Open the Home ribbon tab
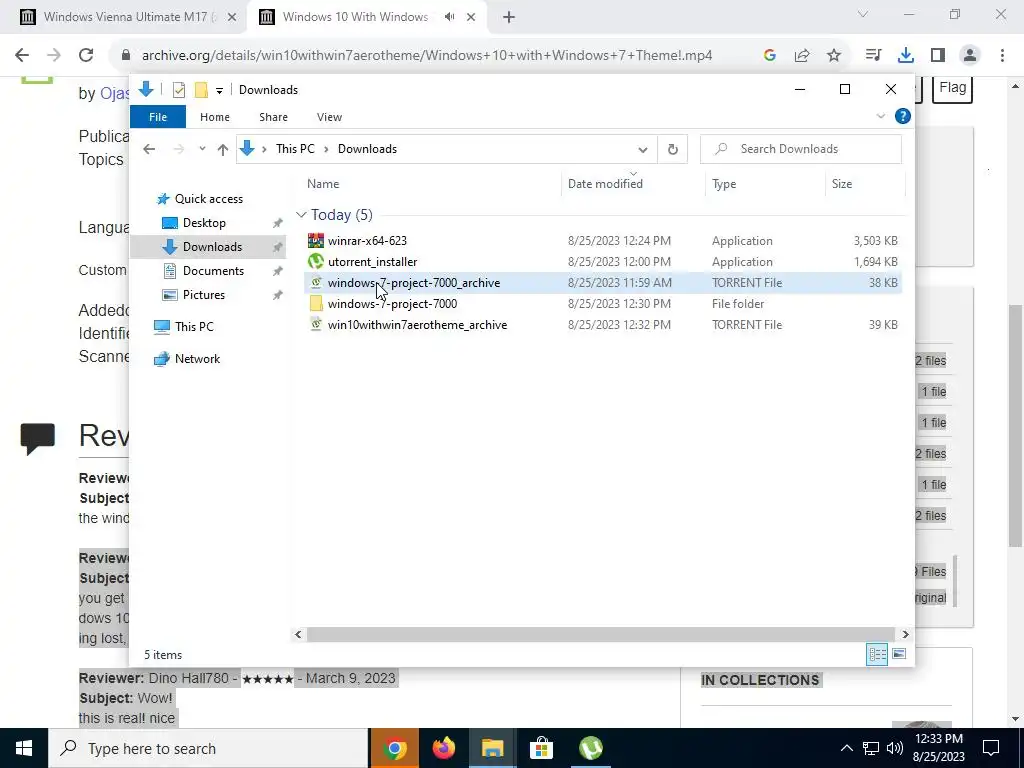1024x768 pixels. coord(215,117)
